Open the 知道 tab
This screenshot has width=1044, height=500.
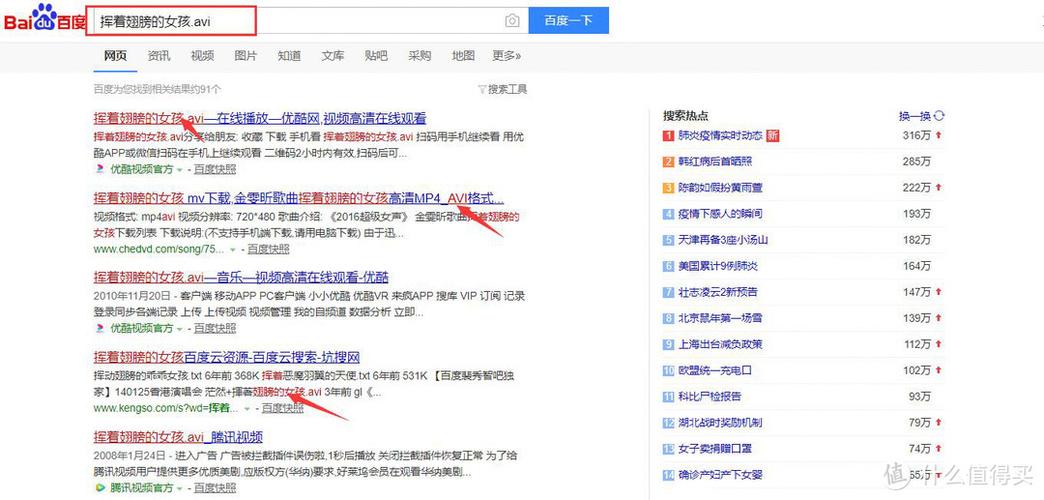coord(289,56)
